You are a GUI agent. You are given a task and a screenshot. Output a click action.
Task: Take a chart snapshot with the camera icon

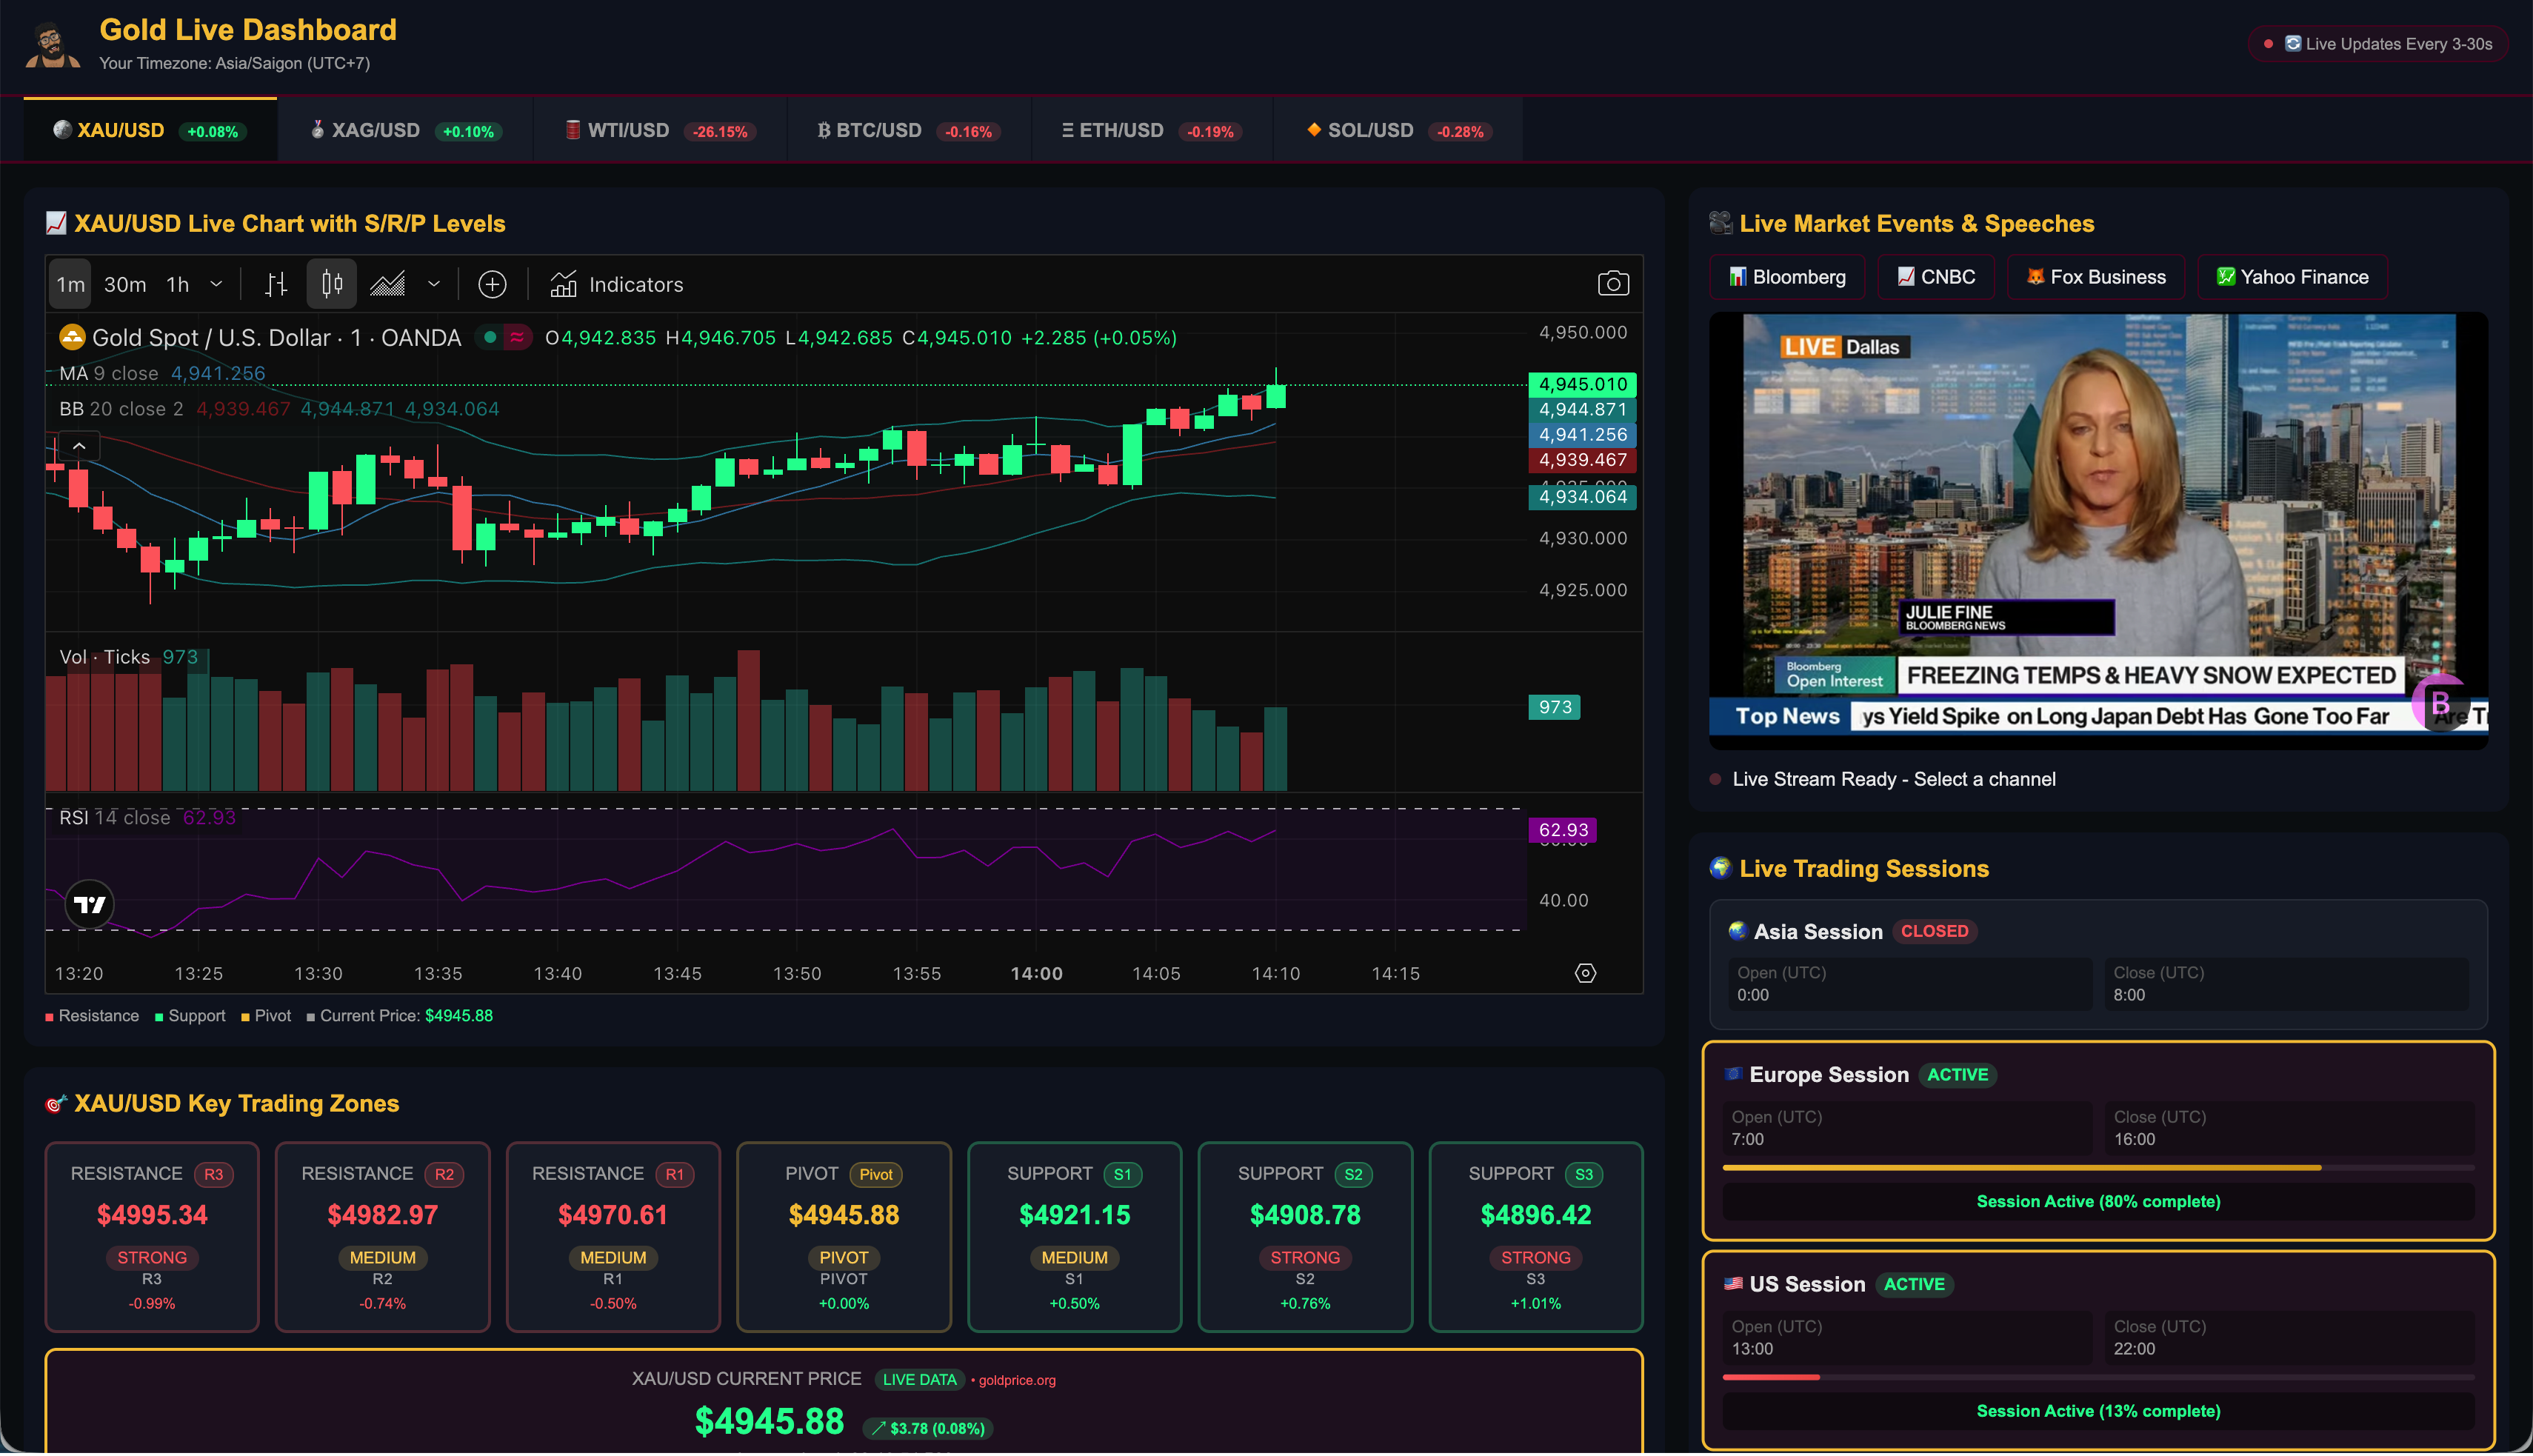click(1614, 284)
